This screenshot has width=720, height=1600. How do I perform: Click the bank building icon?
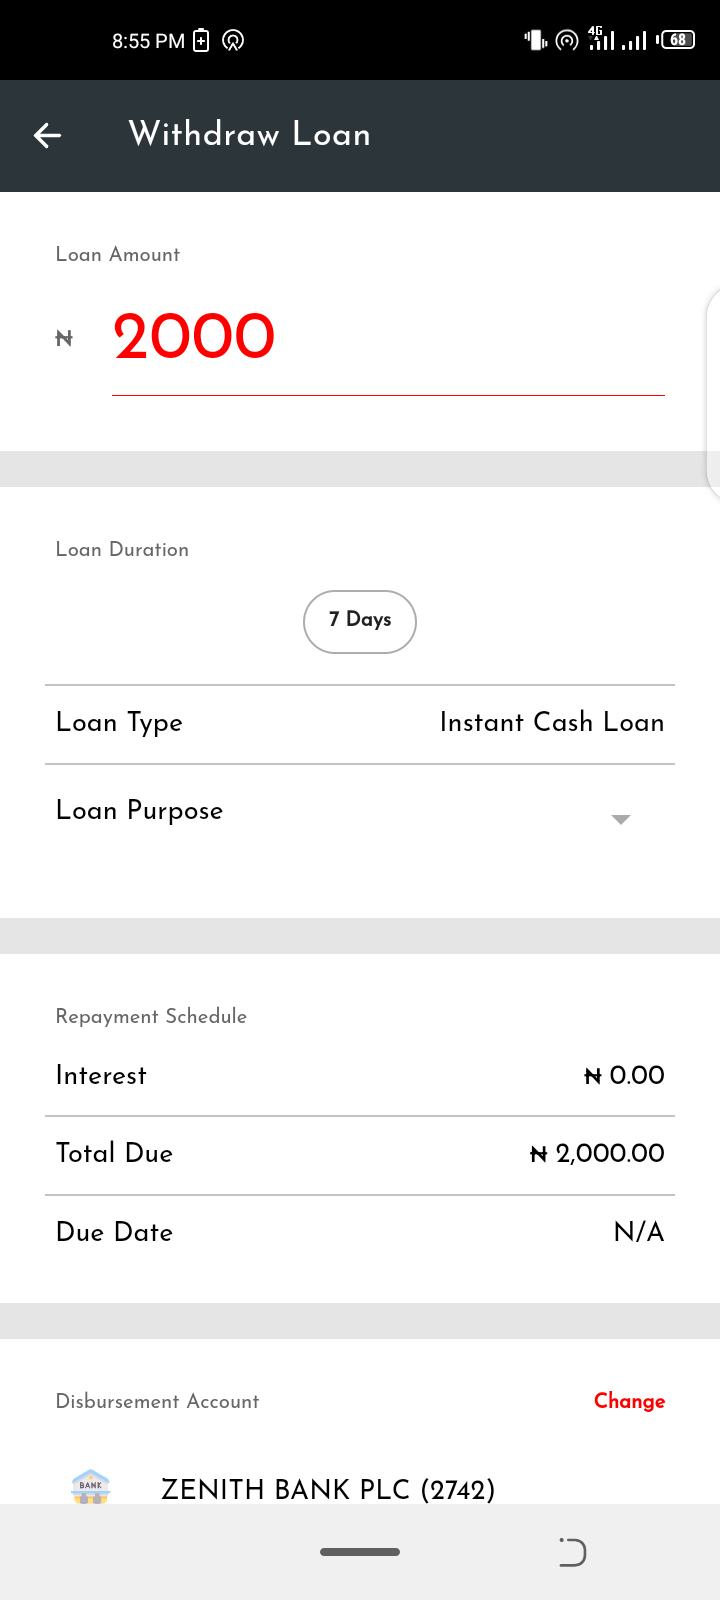91,1486
